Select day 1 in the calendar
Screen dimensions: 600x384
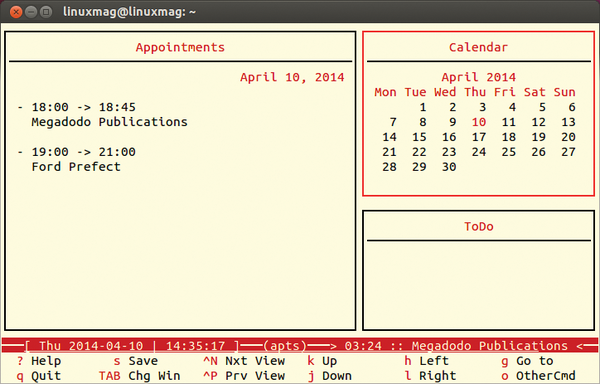pos(422,107)
